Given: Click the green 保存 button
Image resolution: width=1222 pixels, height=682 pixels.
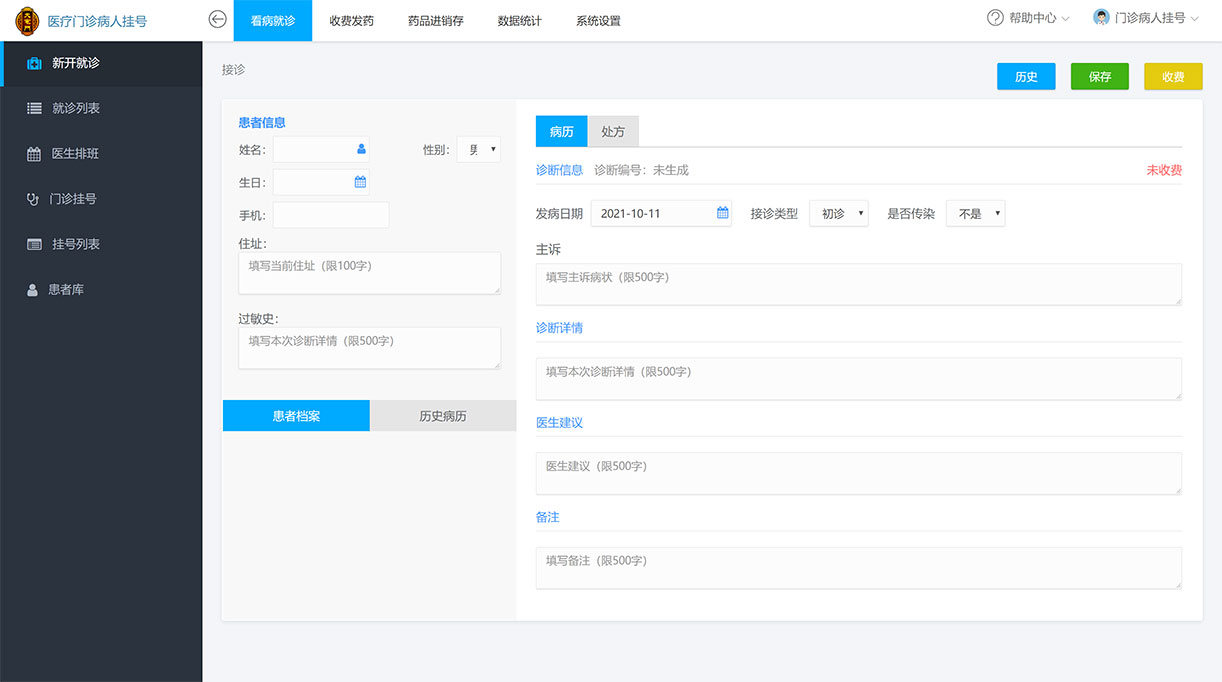Looking at the screenshot, I should pos(1099,77).
